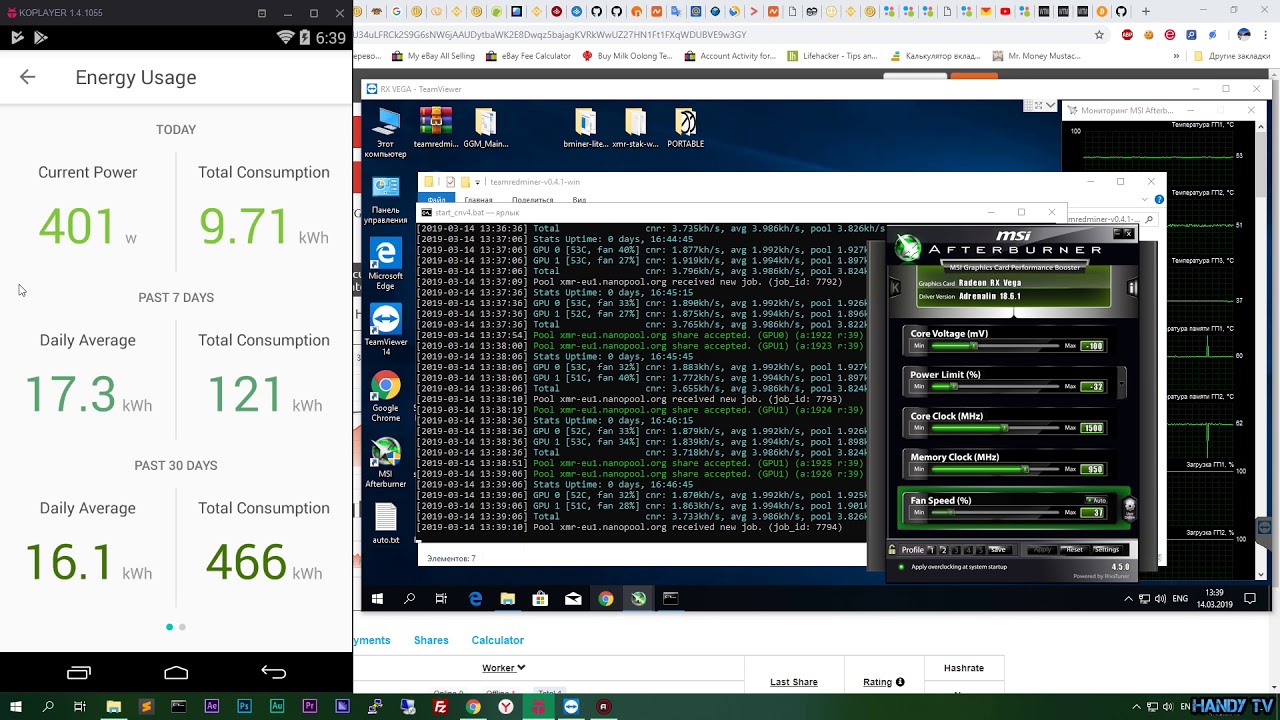Open the 'Файл' tab in Explorer
Viewport: 1280px width, 720px height.
tap(436, 200)
